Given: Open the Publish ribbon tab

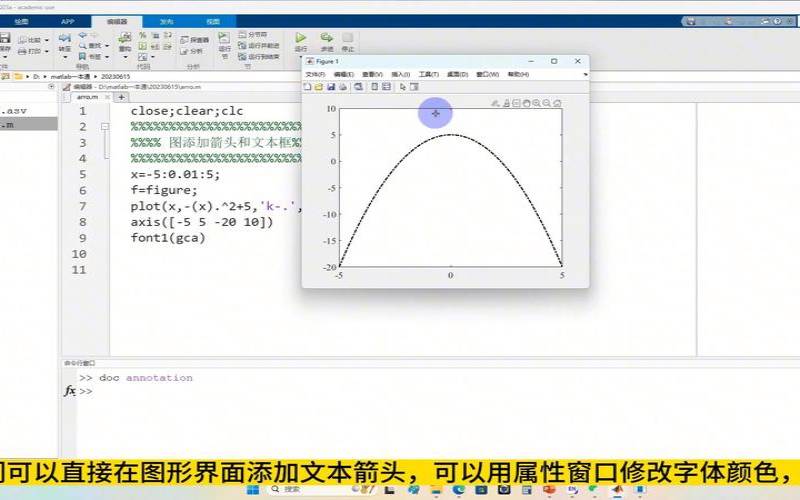Looking at the screenshot, I should tap(166, 21).
